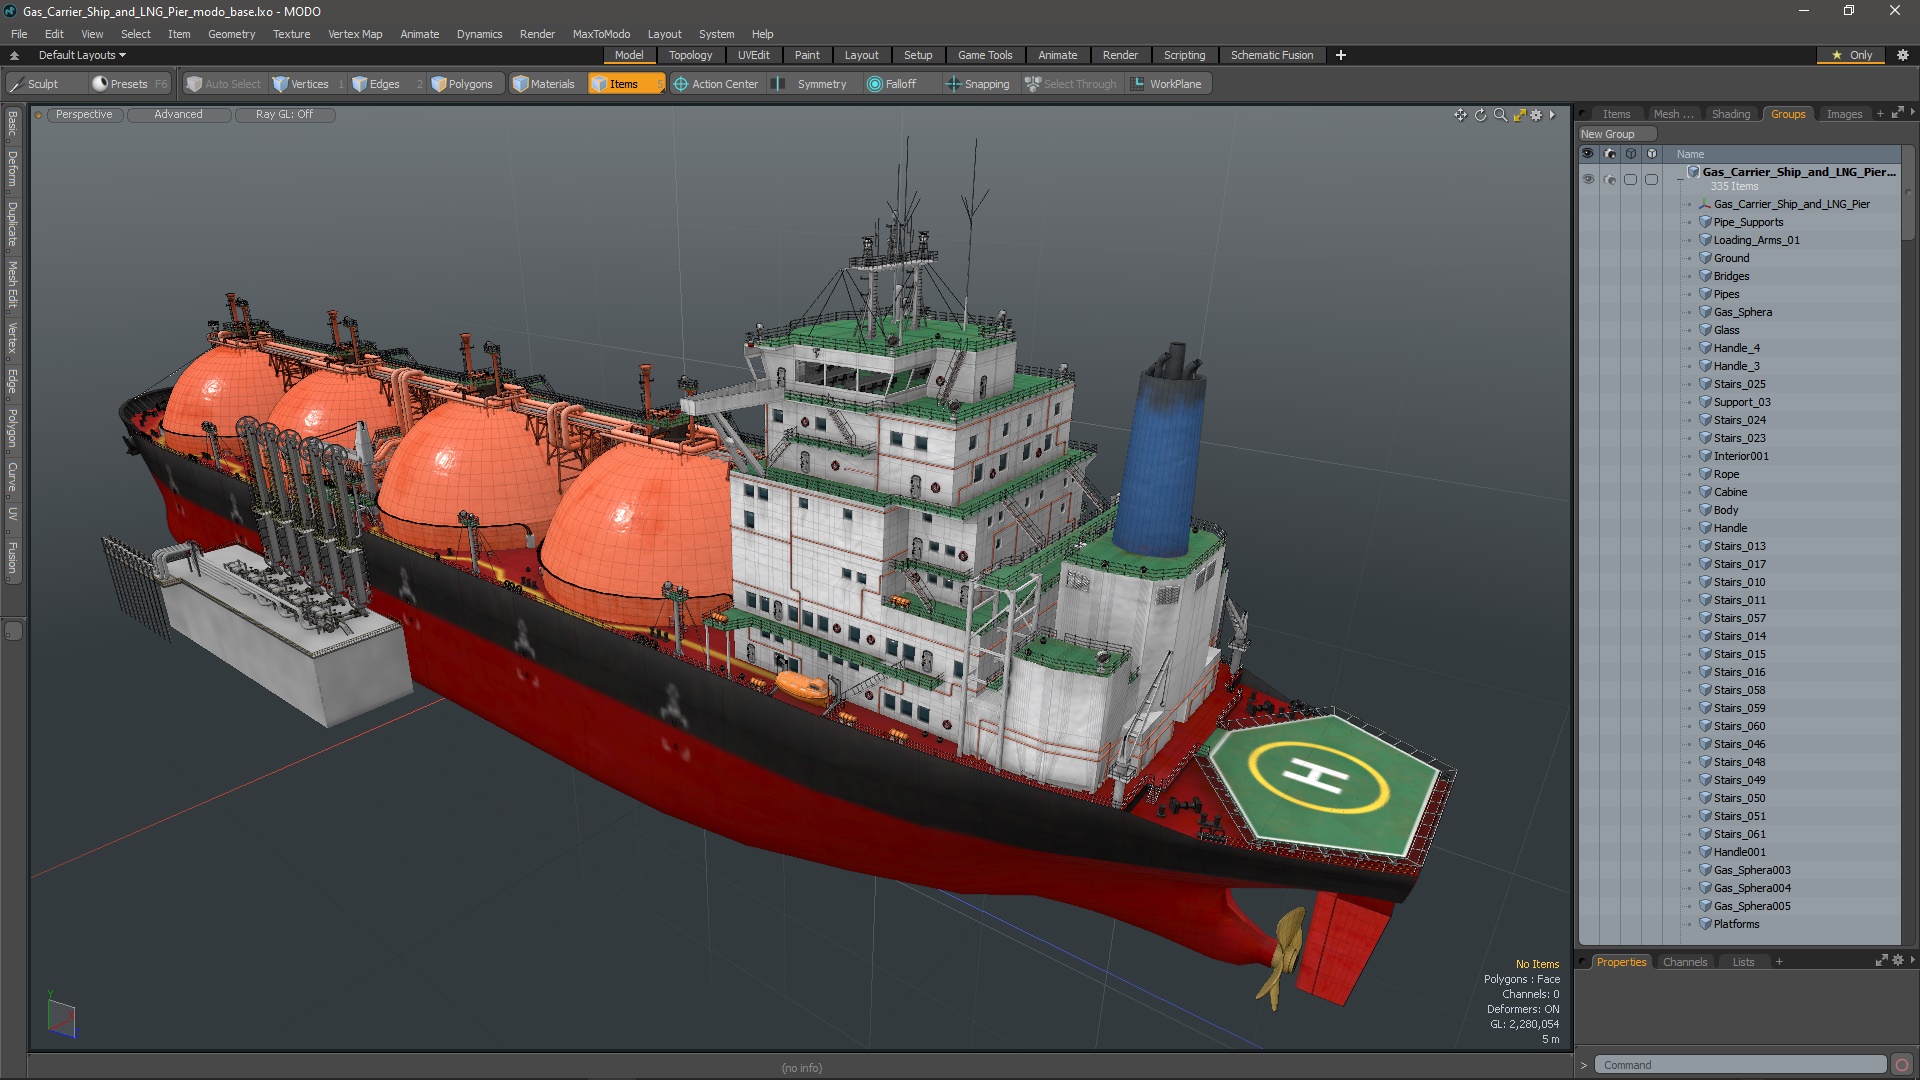Viewport: 1920px width, 1080px height.
Task: Click the Command input field
Action: [x=1740, y=1065]
